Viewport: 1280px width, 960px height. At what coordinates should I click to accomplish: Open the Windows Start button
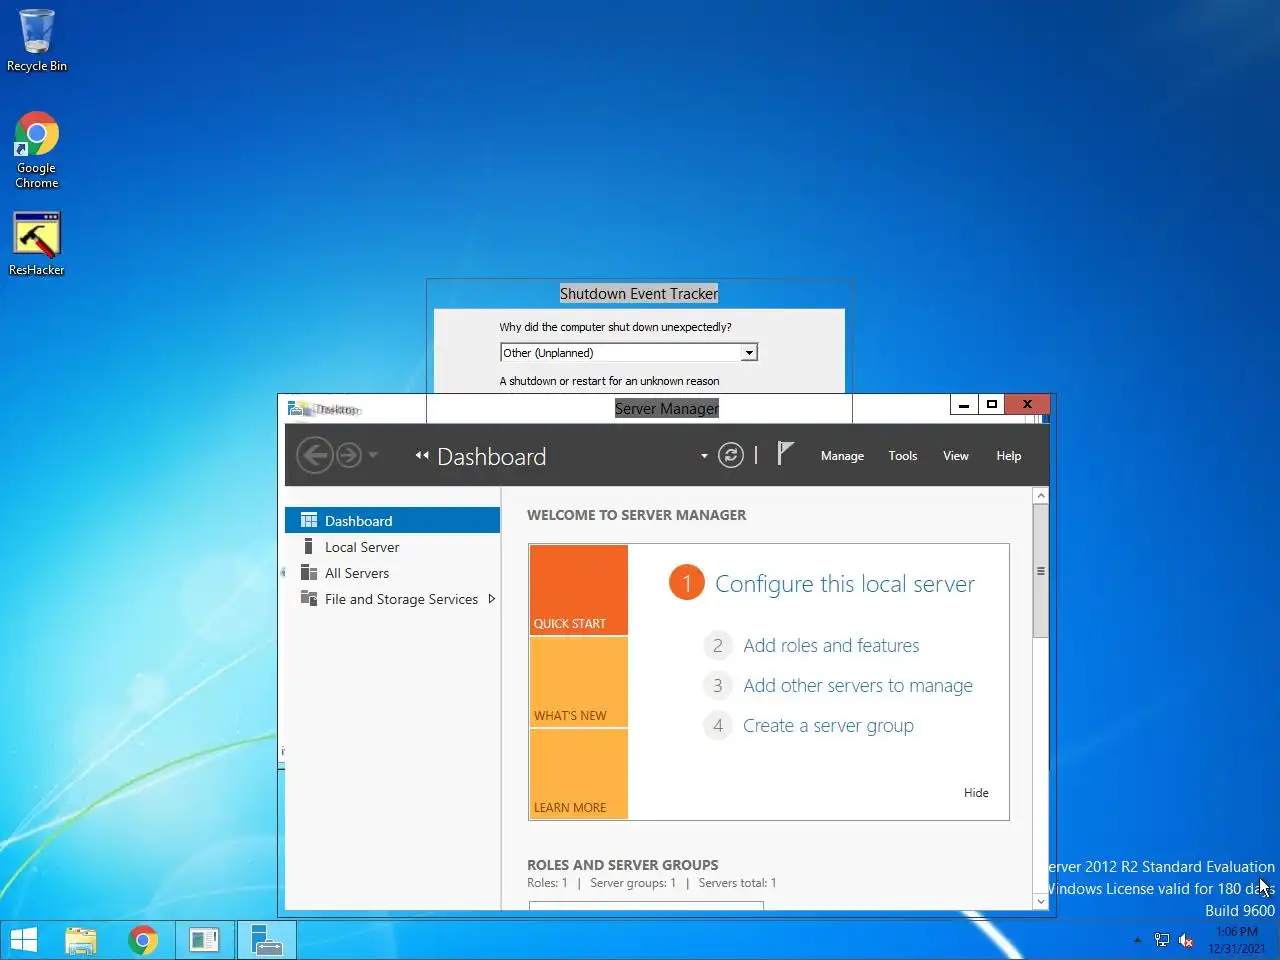tap(23, 940)
